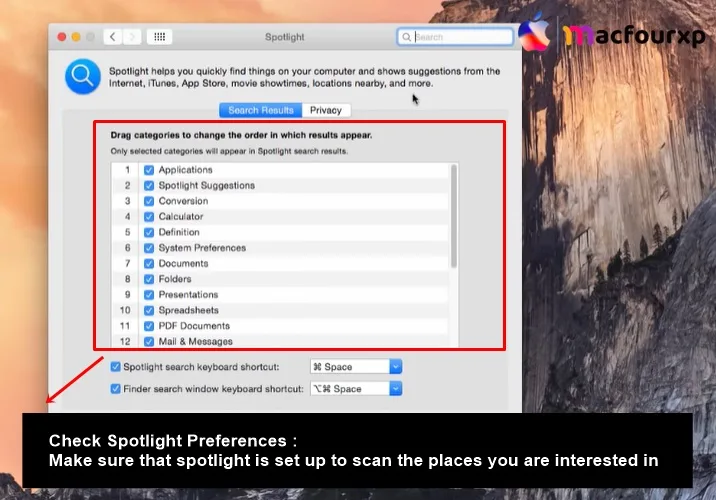This screenshot has width=716, height=500.
Task: Select the Conversion row text
Action: click(x=183, y=201)
